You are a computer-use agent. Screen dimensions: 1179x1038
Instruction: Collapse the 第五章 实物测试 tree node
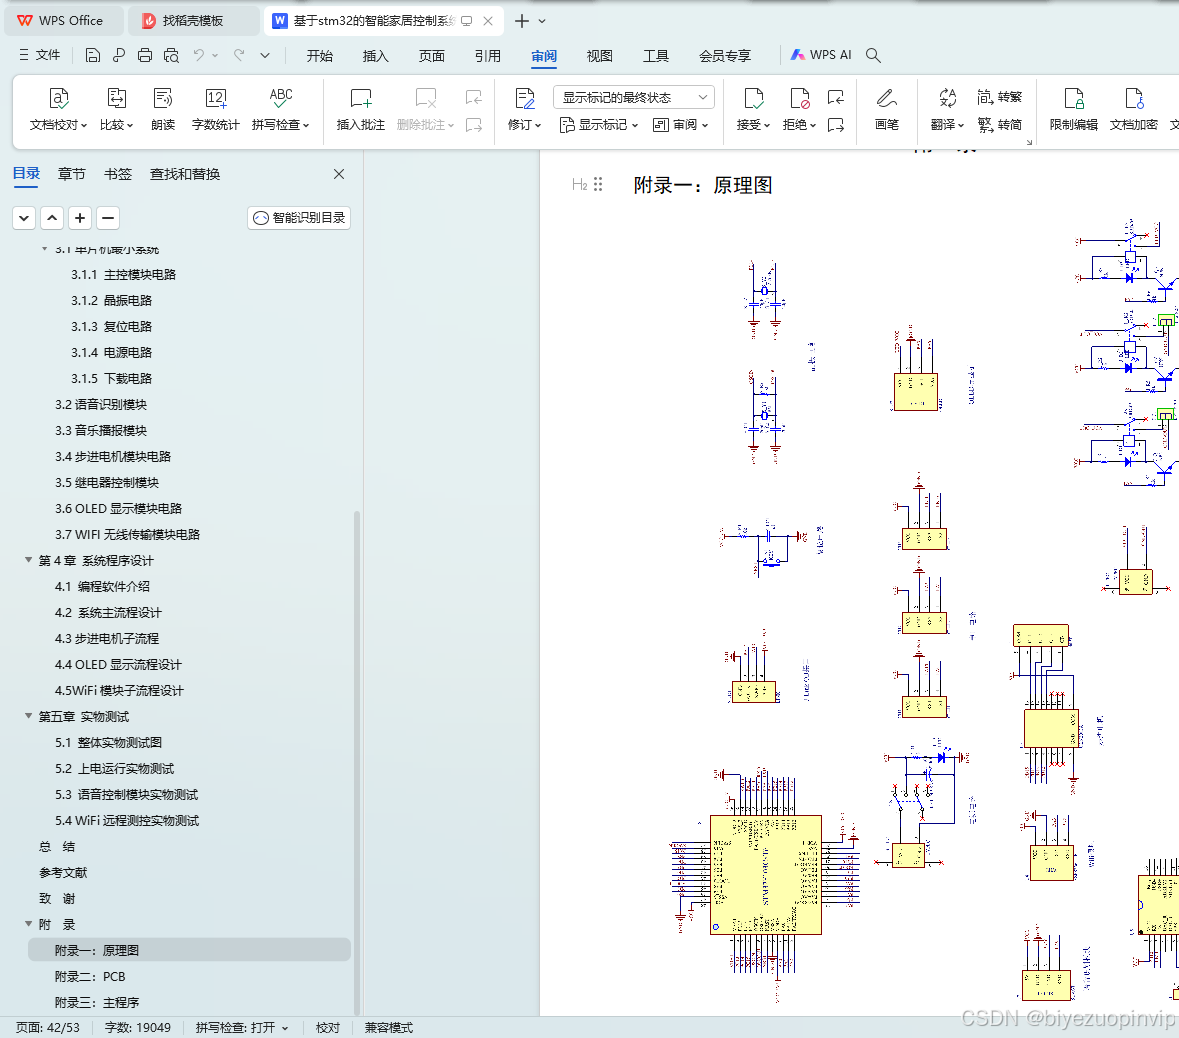pyautogui.click(x=29, y=715)
